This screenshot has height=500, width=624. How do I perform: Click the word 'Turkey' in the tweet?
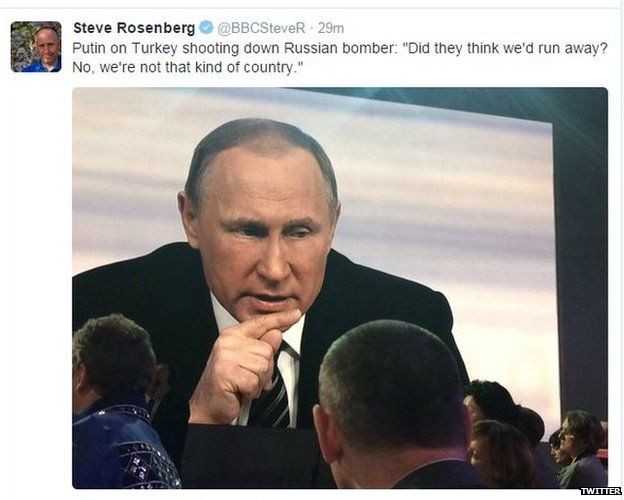coord(154,48)
